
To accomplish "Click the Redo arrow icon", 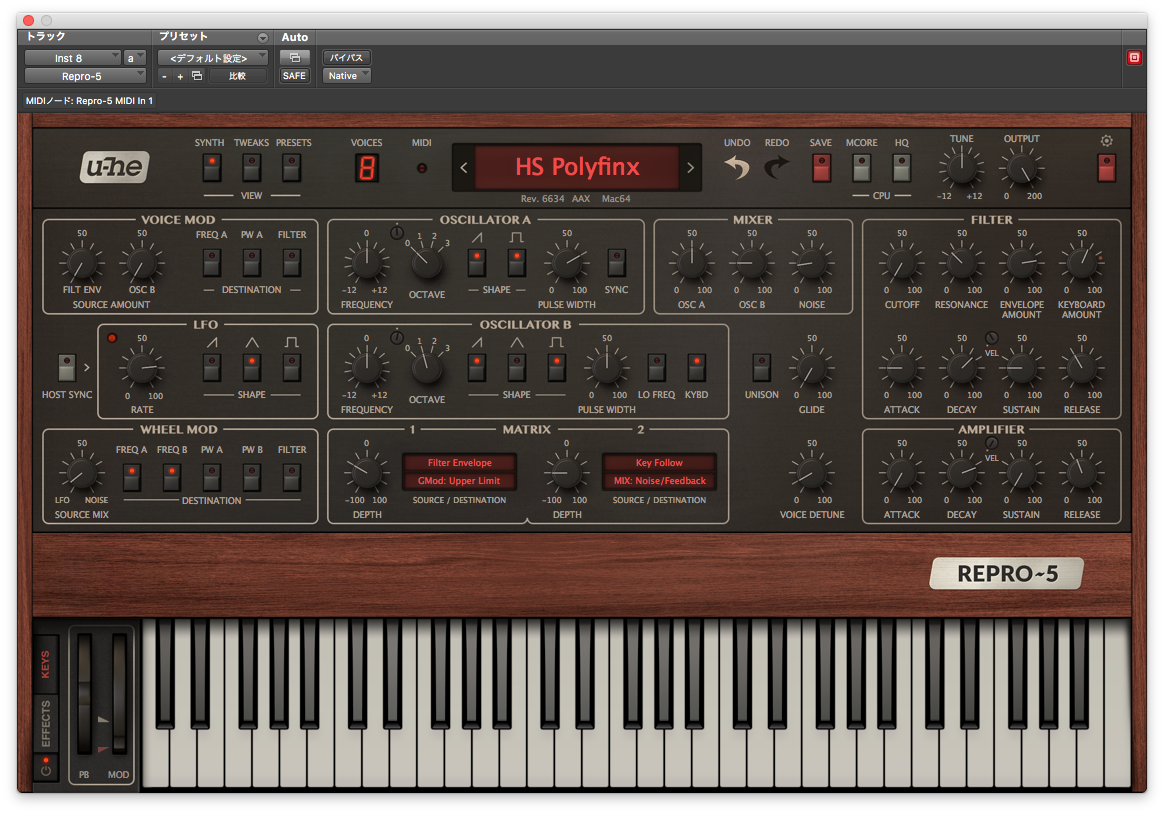I will coord(776,168).
